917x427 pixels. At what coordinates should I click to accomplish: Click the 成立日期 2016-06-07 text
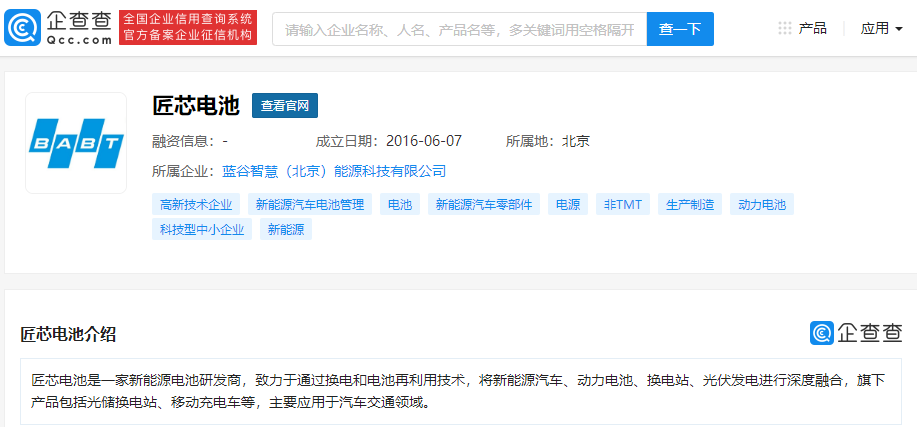coord(388,141)
